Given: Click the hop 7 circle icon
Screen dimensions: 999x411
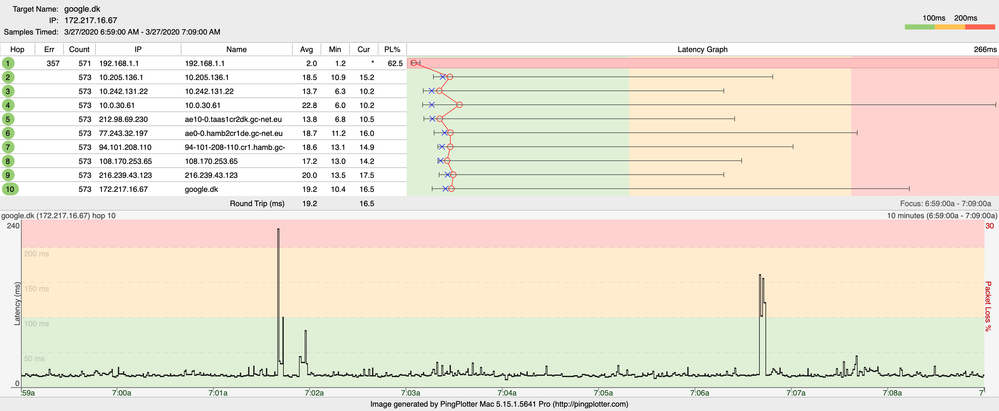Looking at the screenshot, I should (9, 146).
